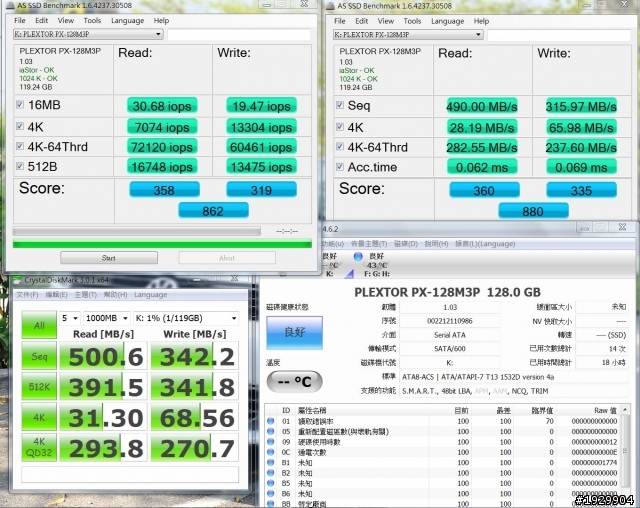Open drive selector dropdown in left AS SSD window
Screen dimensions: 640x508
88,34
